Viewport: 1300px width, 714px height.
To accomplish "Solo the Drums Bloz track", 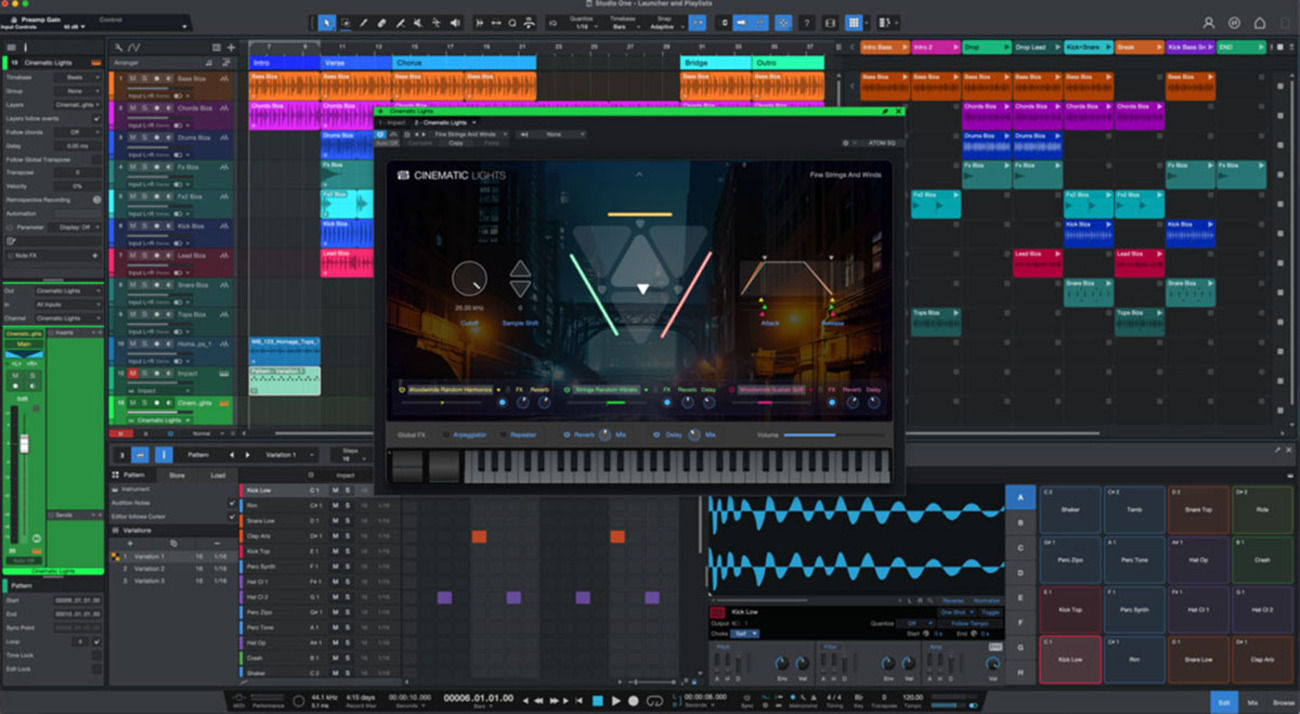I will pos(143,138).
